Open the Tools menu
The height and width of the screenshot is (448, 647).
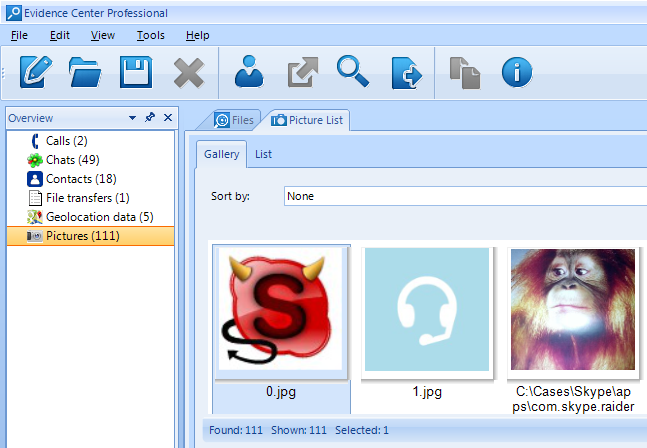tap(151, 35)
